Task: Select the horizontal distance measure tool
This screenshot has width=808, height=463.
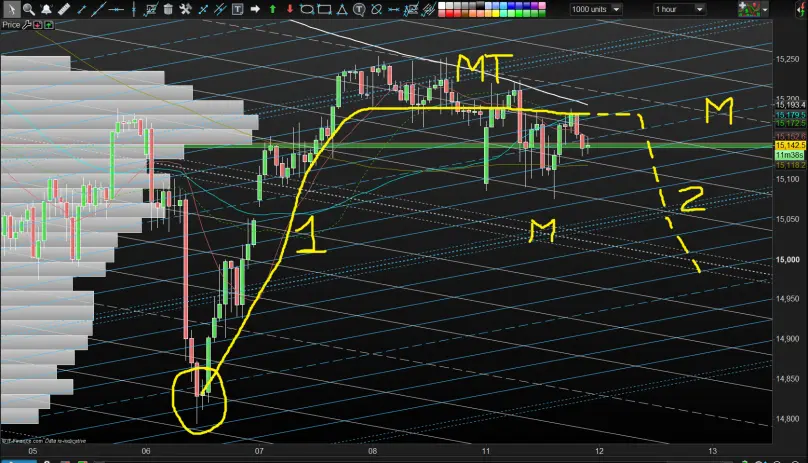Action: pos(394,9)
